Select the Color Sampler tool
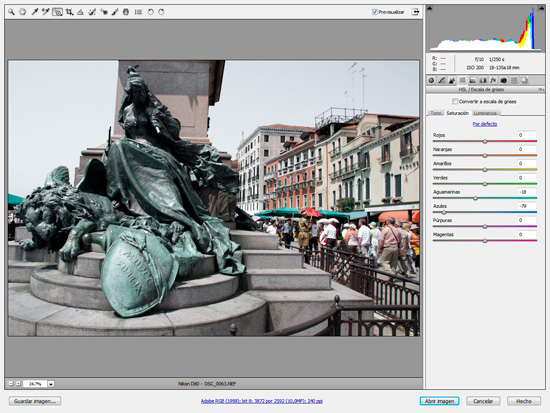This screenshot has width=550, height=413. point(46,12)
